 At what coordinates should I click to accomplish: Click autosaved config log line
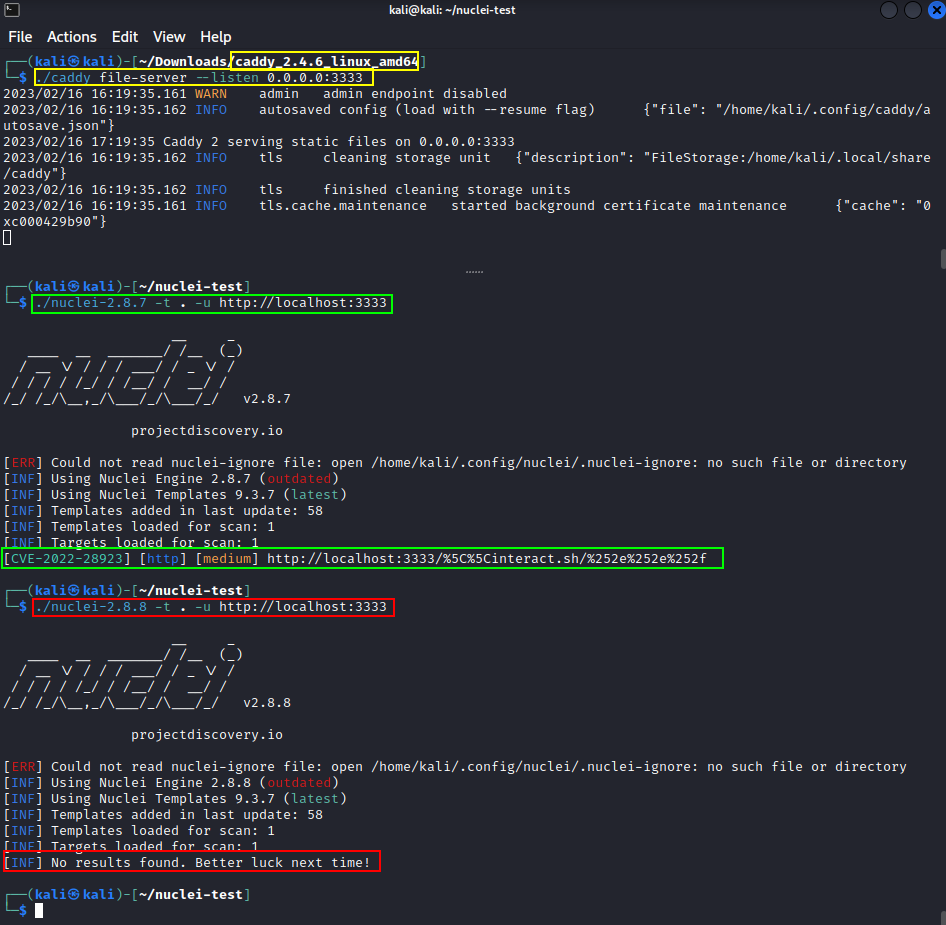(467, 118)
